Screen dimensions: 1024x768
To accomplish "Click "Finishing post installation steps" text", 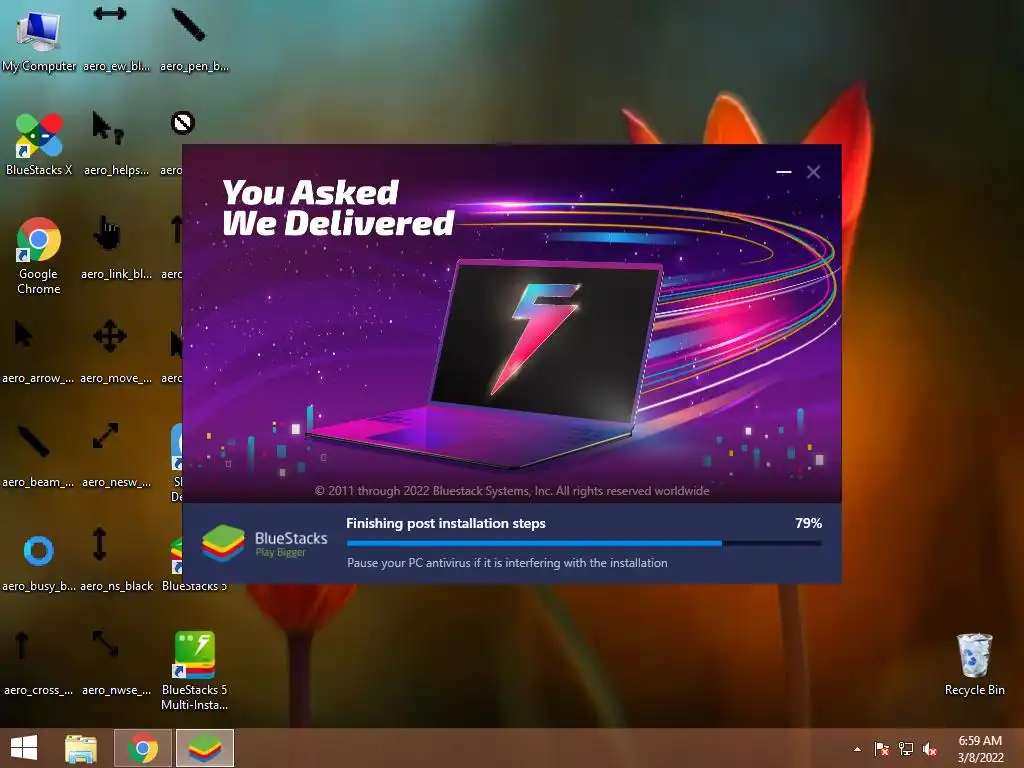I will click(x=445, y=523).
